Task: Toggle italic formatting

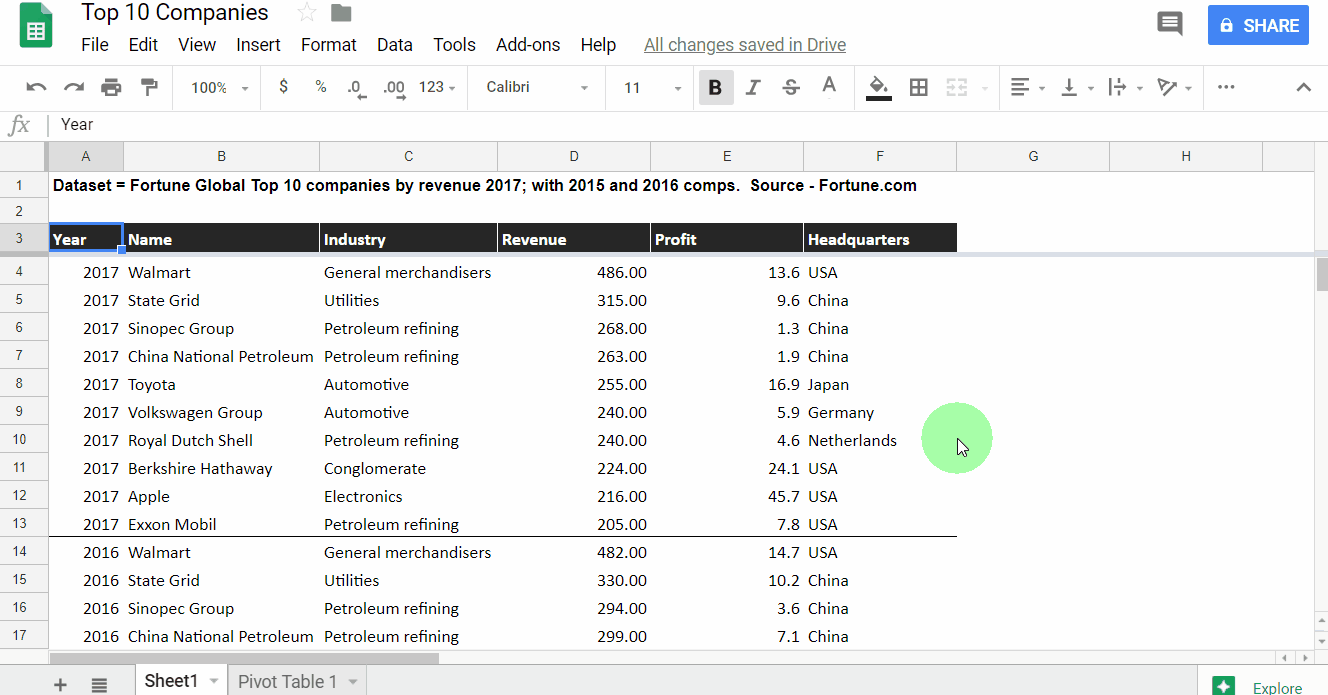Action: click(x=753, y=88)
